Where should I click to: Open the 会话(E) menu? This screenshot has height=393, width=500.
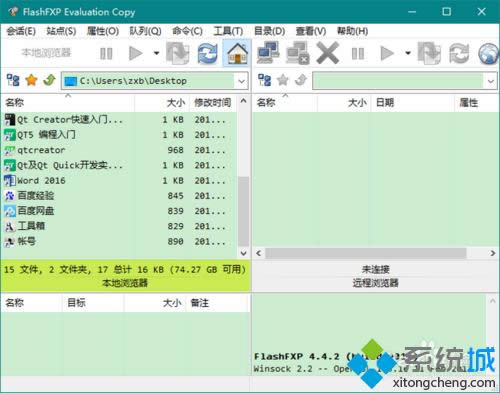tap(21, 31)
